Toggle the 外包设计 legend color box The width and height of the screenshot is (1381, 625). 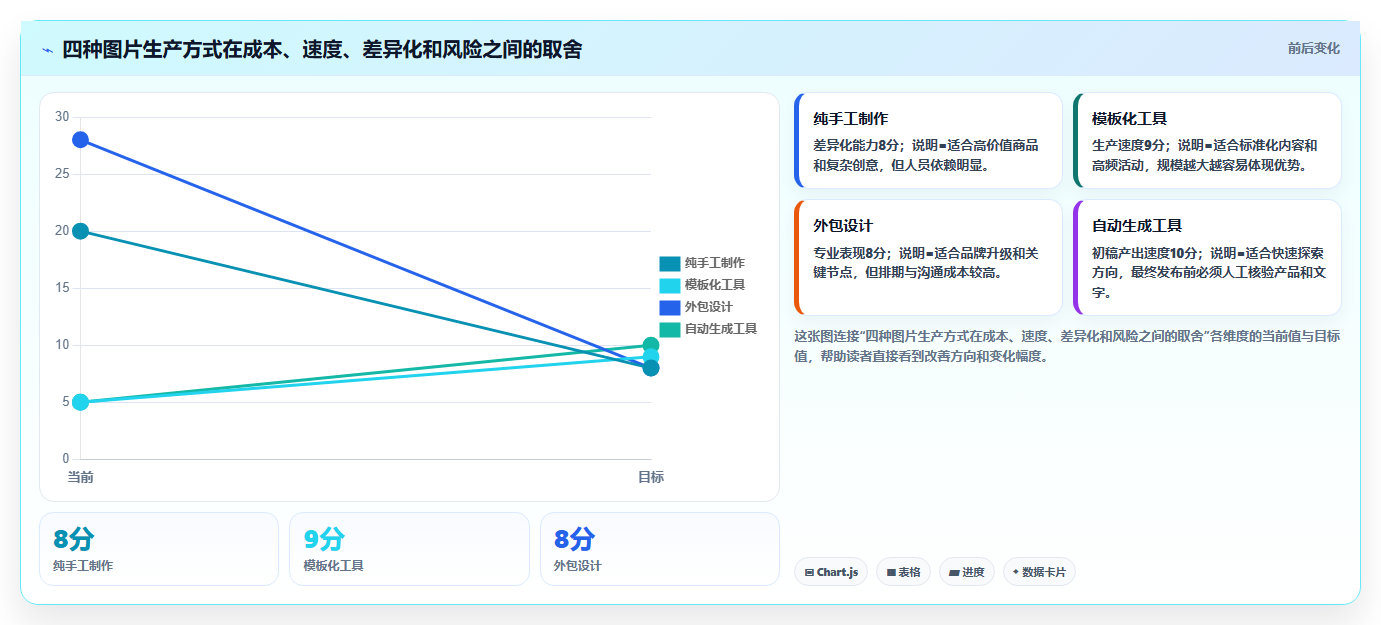(x=669, y=307)
